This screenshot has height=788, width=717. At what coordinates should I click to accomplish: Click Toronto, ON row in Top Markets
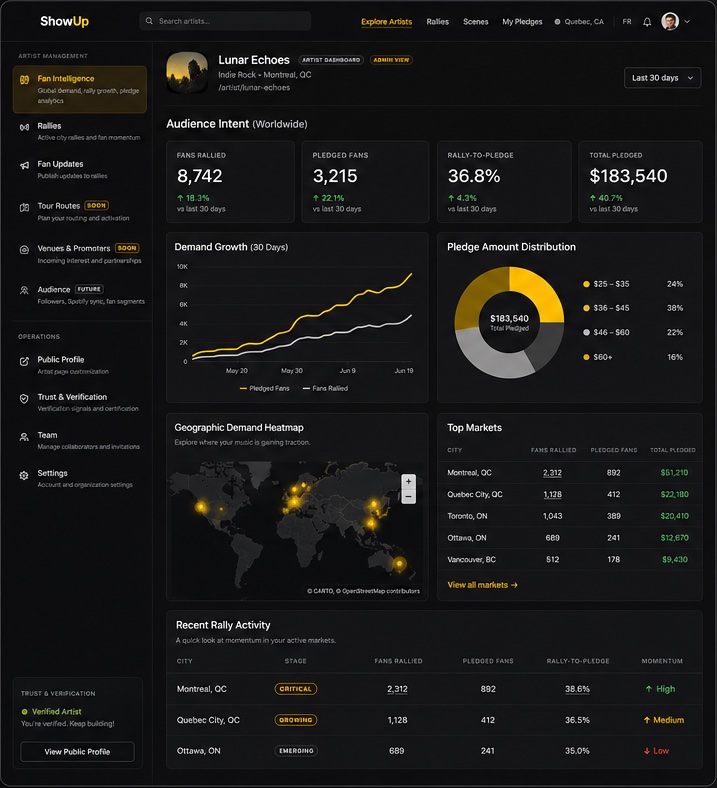coord(570,516)
